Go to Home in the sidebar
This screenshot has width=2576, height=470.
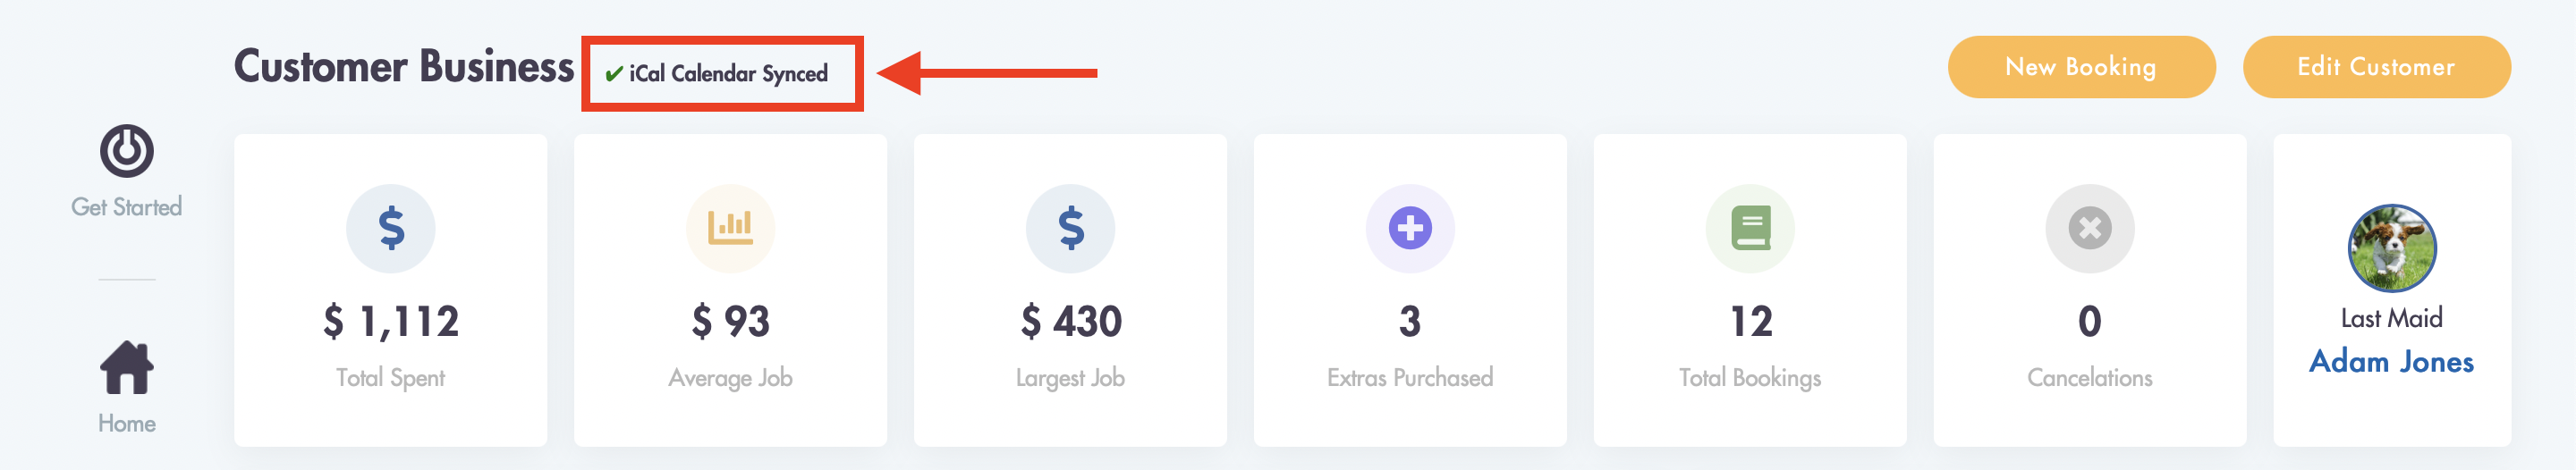126,423
